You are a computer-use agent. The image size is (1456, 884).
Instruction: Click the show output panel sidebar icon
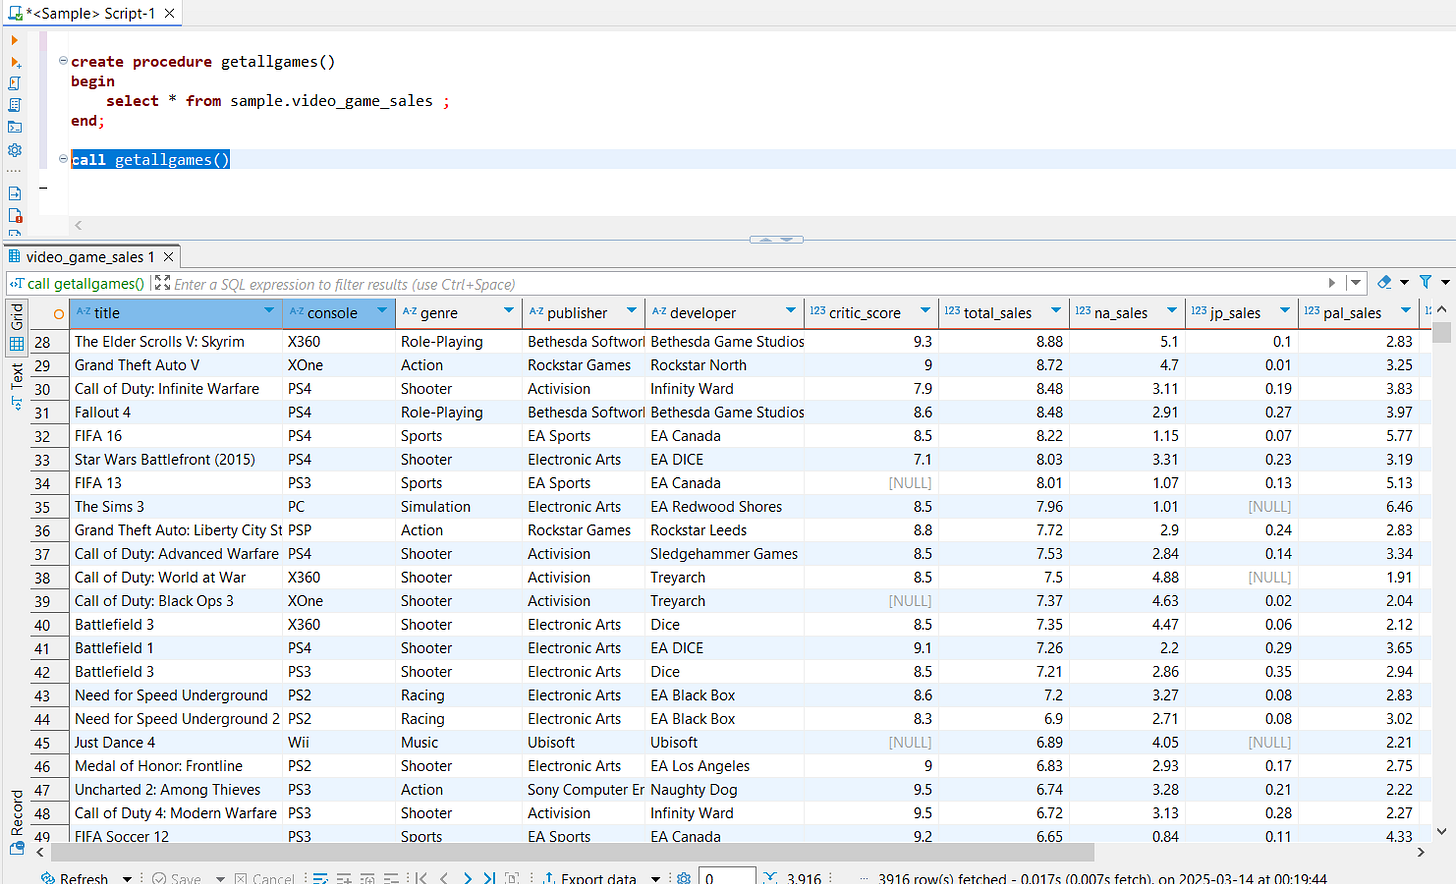(x=15, y=193)
